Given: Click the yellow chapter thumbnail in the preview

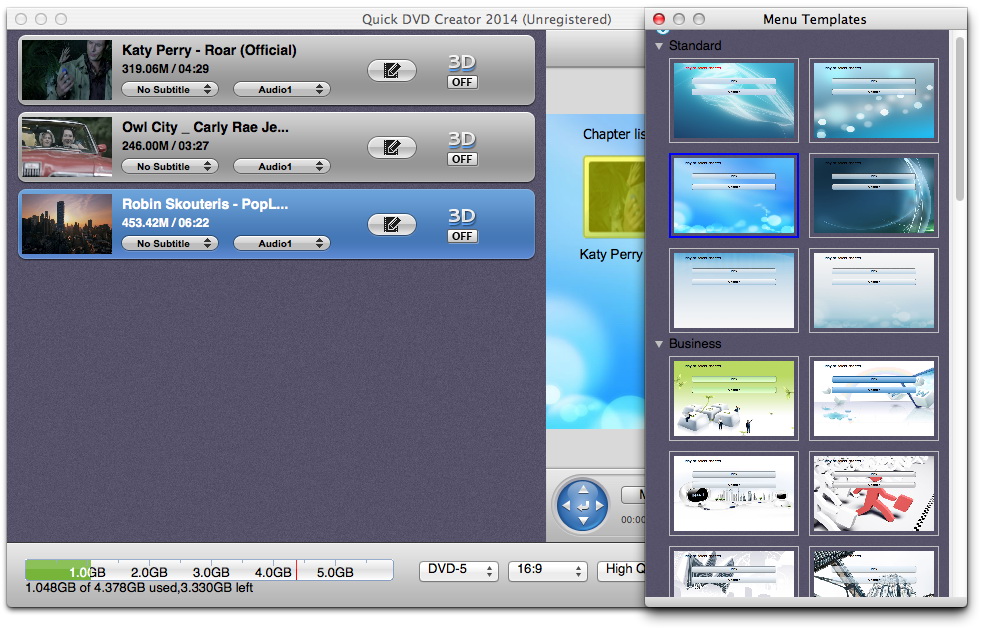Looking at the screenshot, I should click(x=614, y=197).
